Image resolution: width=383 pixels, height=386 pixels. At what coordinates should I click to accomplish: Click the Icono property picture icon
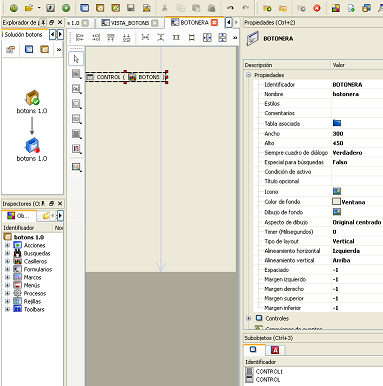337,191
